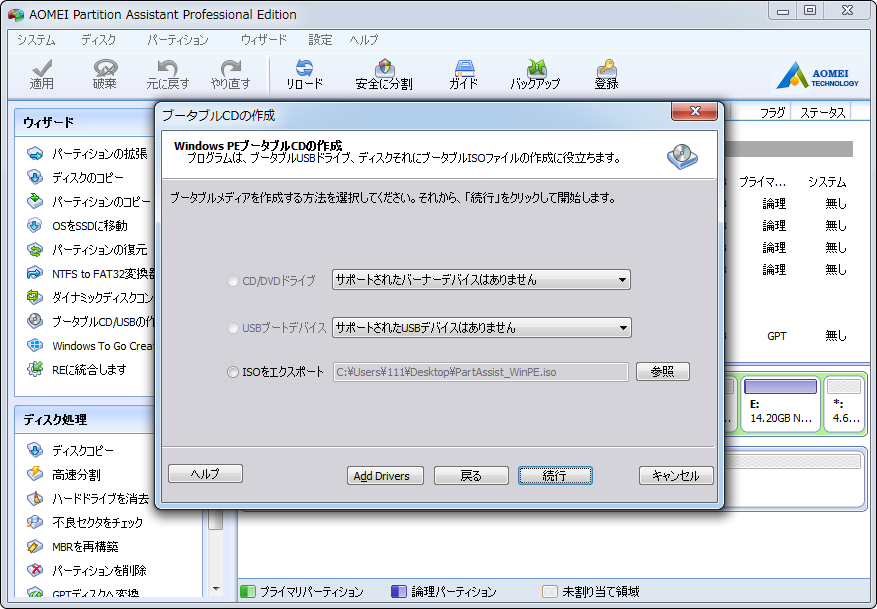Click the ブータブルCD/USB wizard icon
The image size is (877, 609).
(35, 322)
